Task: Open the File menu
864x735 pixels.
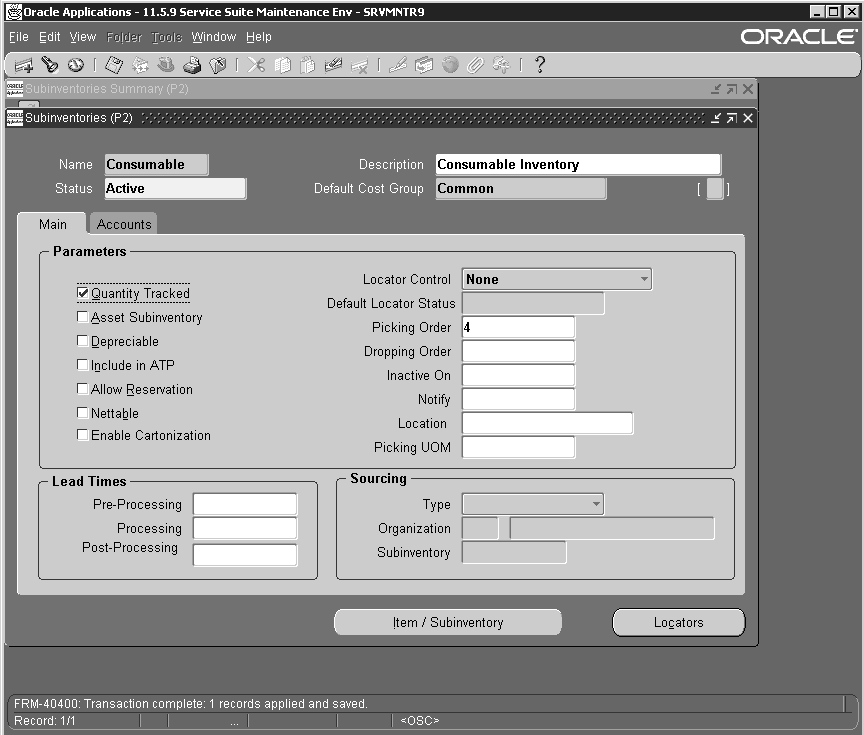Action: [x=19, y=37]
